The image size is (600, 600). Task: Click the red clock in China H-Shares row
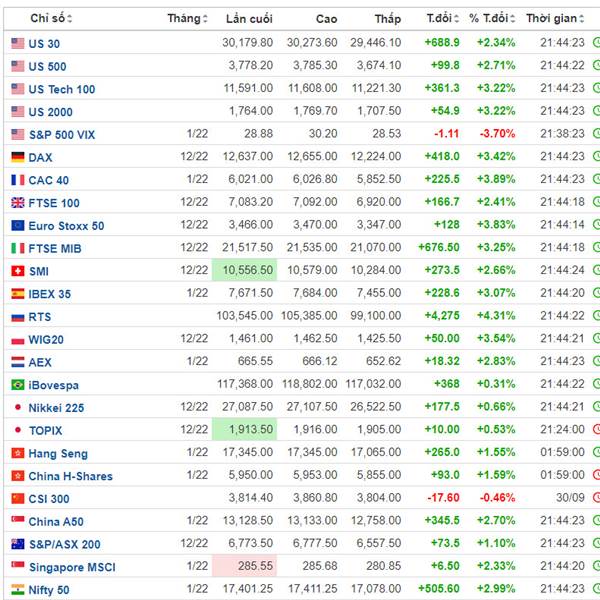click(x=596, y=474)
